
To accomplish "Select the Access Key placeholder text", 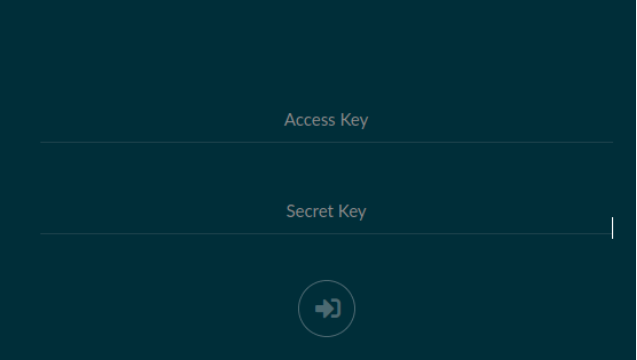I will [x=326, y=120].
